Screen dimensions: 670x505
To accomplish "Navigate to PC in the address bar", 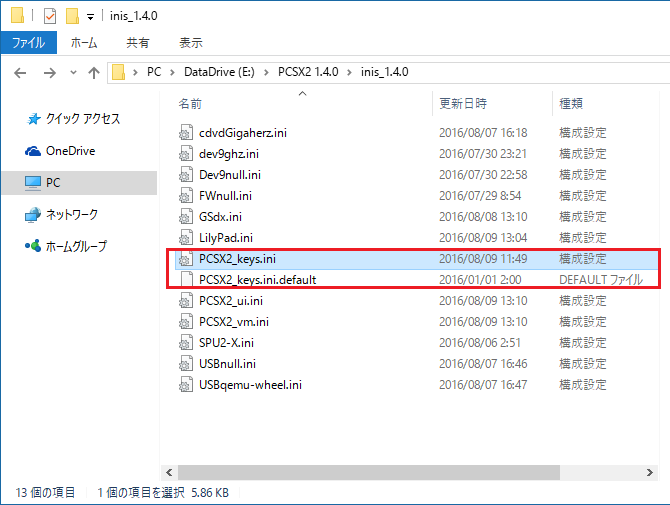I will (154, 72).
